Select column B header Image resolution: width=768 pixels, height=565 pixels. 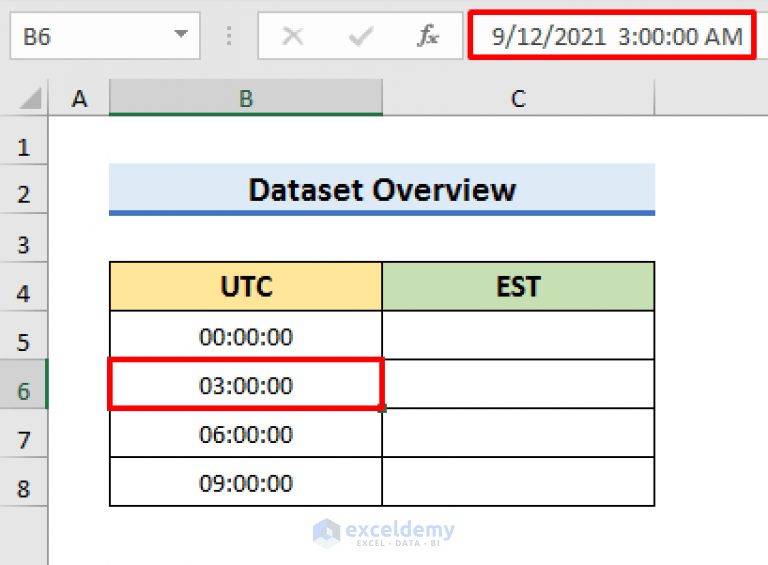pyautogui.click(x=245, y=98)
